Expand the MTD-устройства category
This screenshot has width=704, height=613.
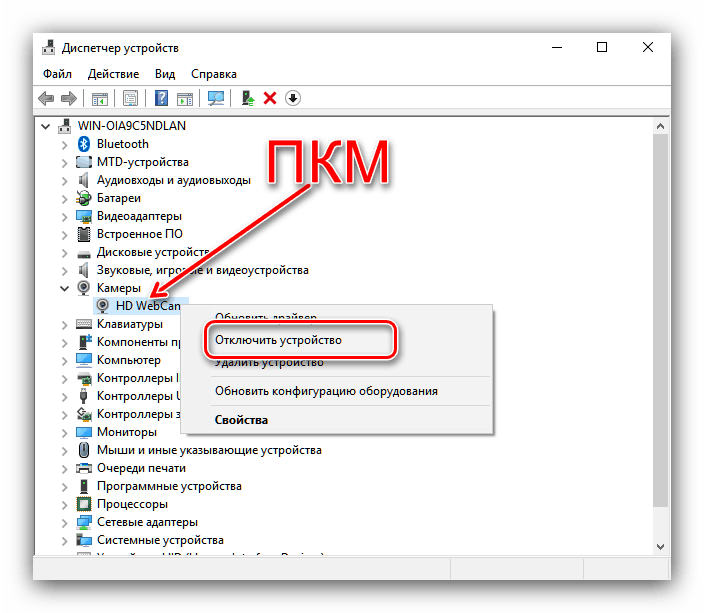coord(65,163)
